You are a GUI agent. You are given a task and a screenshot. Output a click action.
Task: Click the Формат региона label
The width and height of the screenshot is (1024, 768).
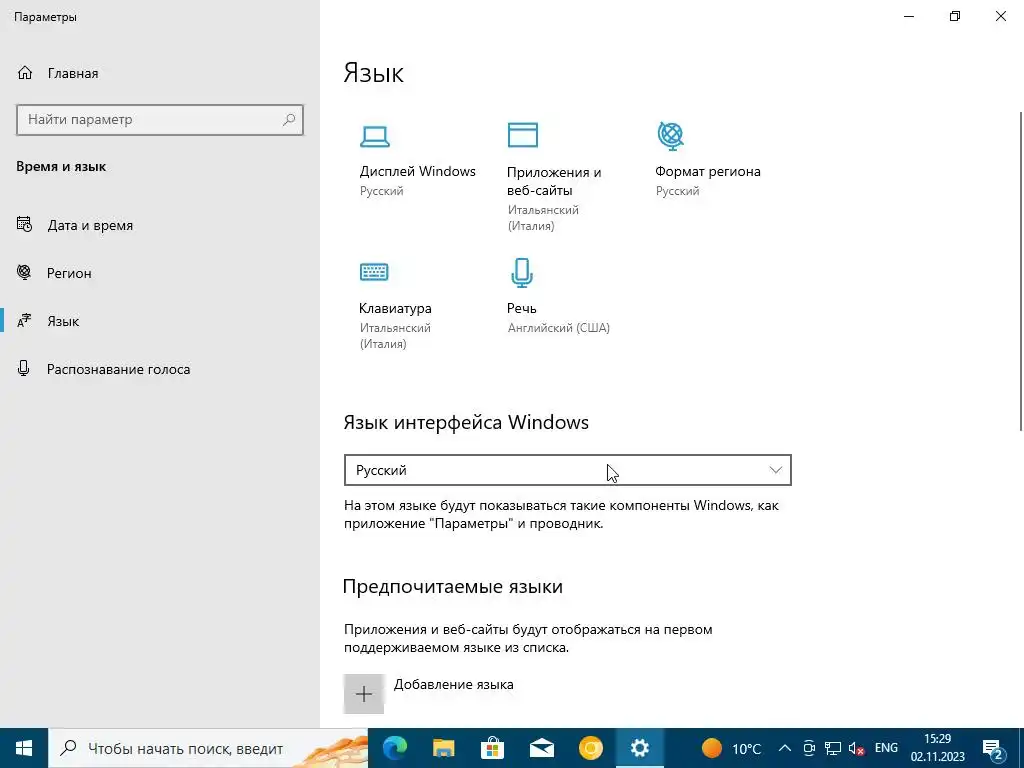pyautogui.click(x=708, y=171)
